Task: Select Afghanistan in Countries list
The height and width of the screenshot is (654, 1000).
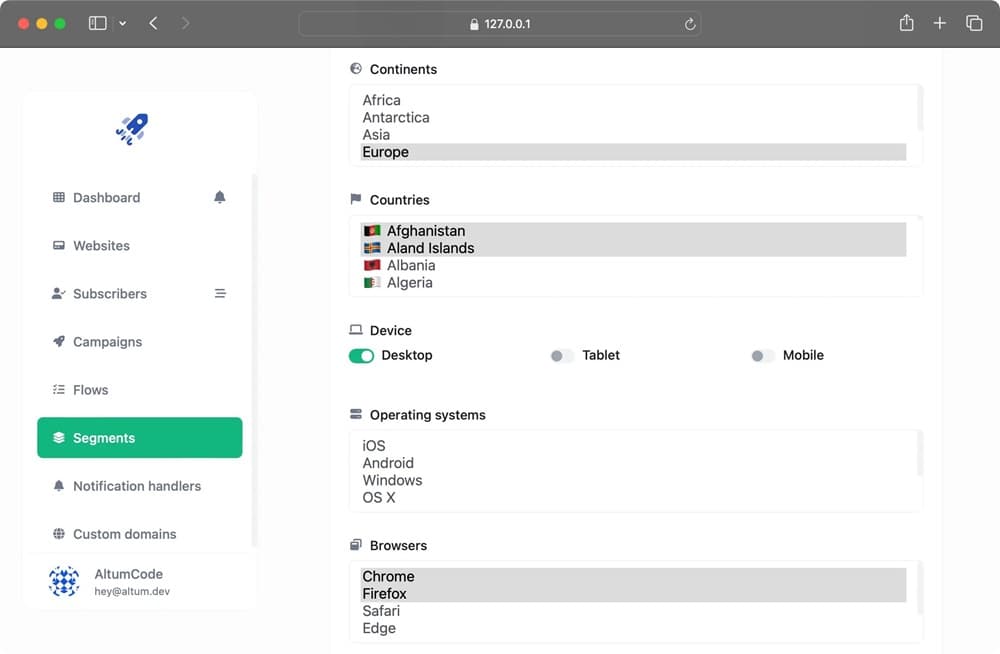Action: click(x=633, y=231)
